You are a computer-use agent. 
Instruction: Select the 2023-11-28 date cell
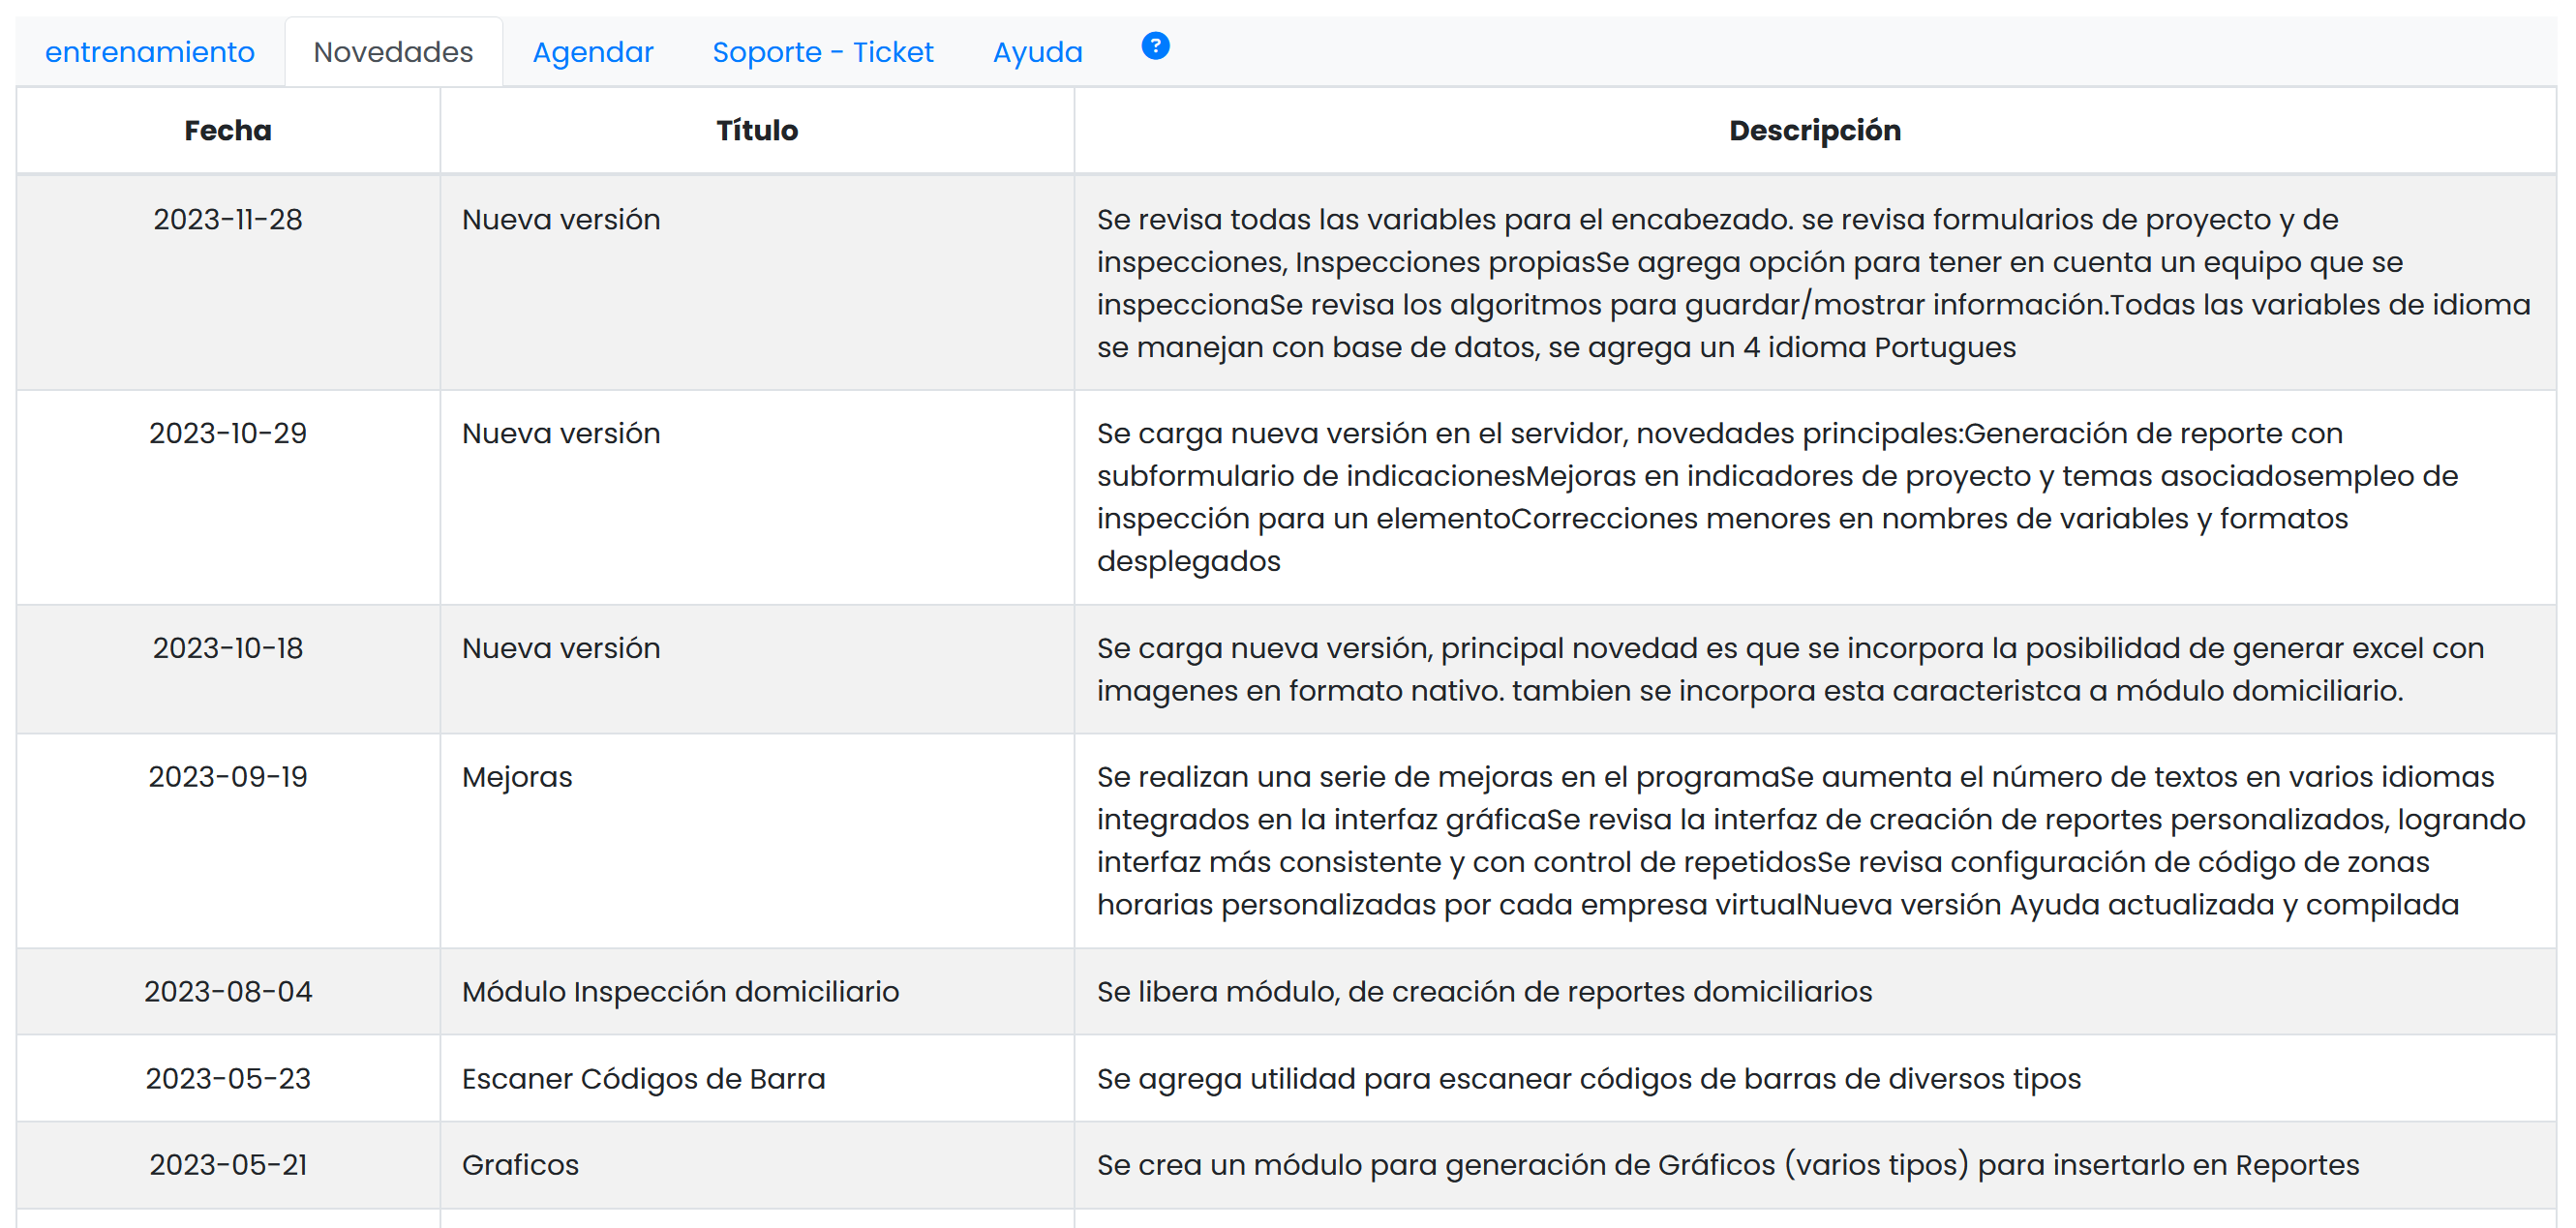tap(228, 220)
